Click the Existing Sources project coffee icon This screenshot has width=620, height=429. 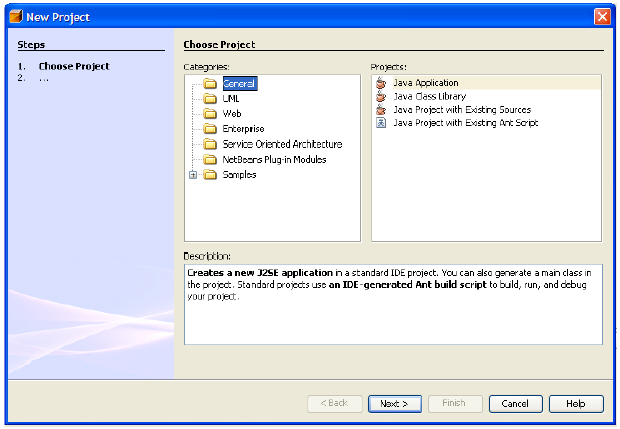(381, 110)
